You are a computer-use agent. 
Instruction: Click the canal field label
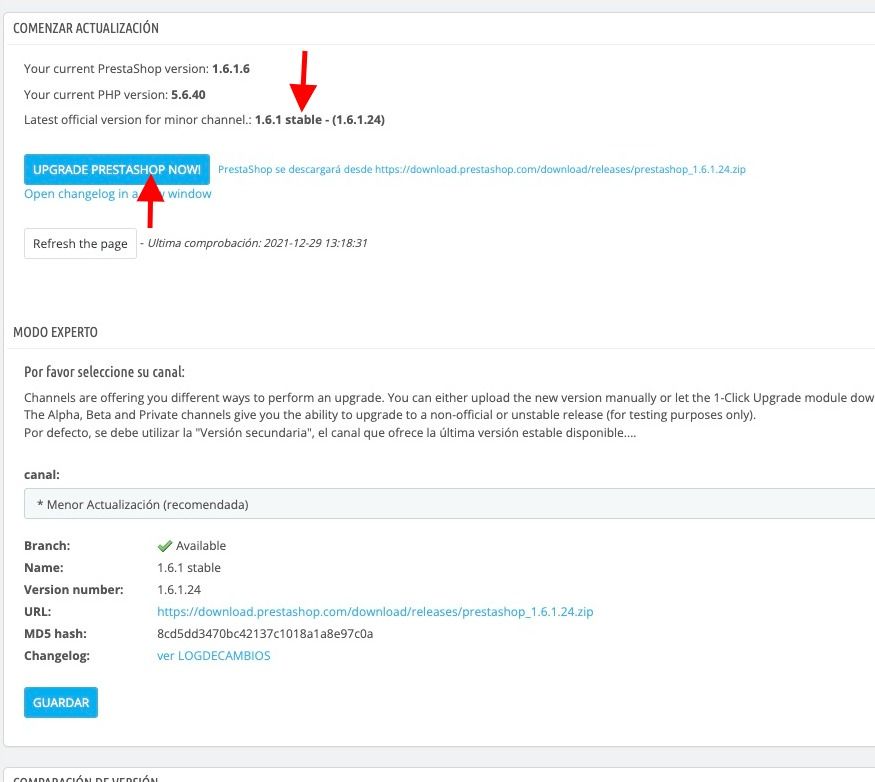(42, 474)
